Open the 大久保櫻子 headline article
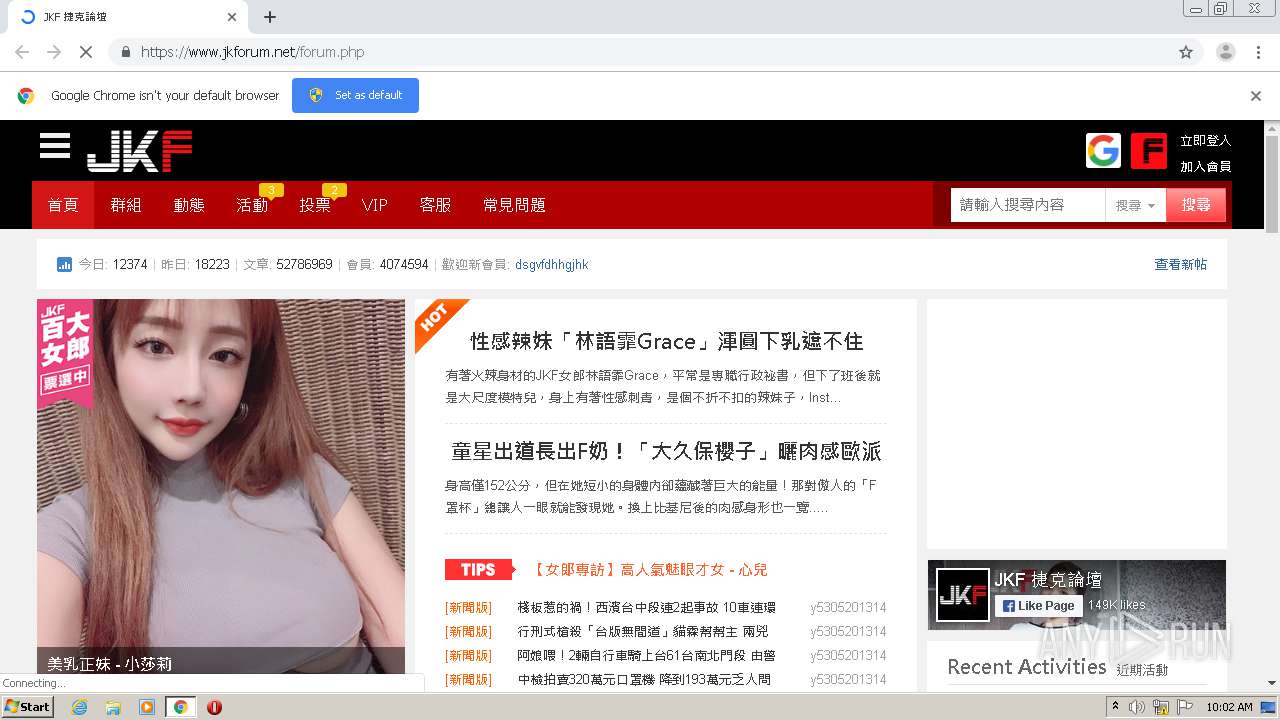 [666, 451]
